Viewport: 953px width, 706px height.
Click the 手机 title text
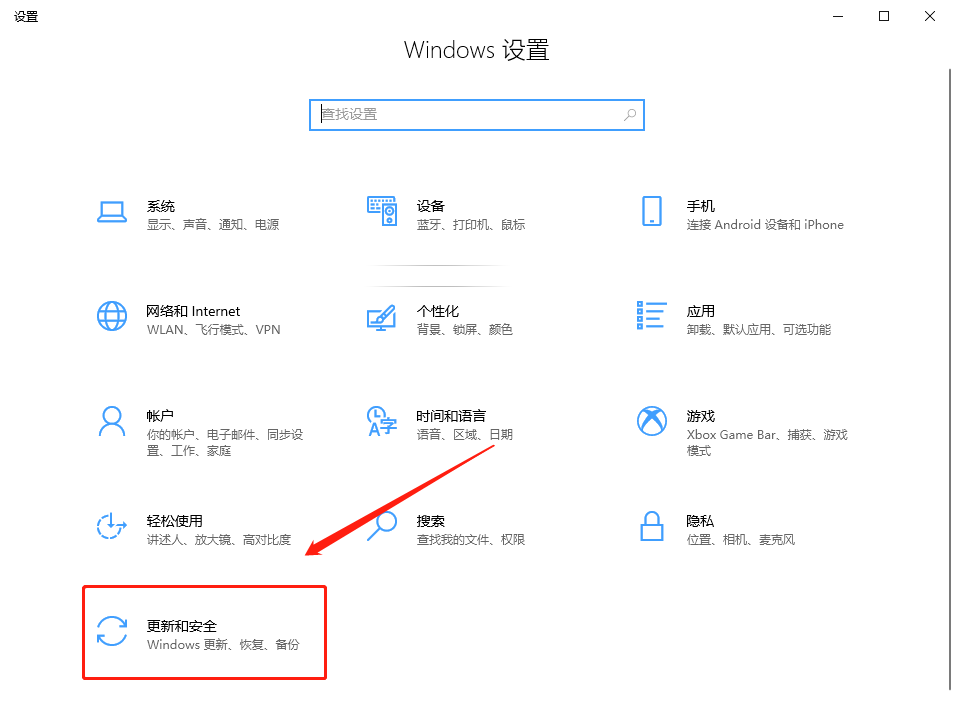click(700, 206)
